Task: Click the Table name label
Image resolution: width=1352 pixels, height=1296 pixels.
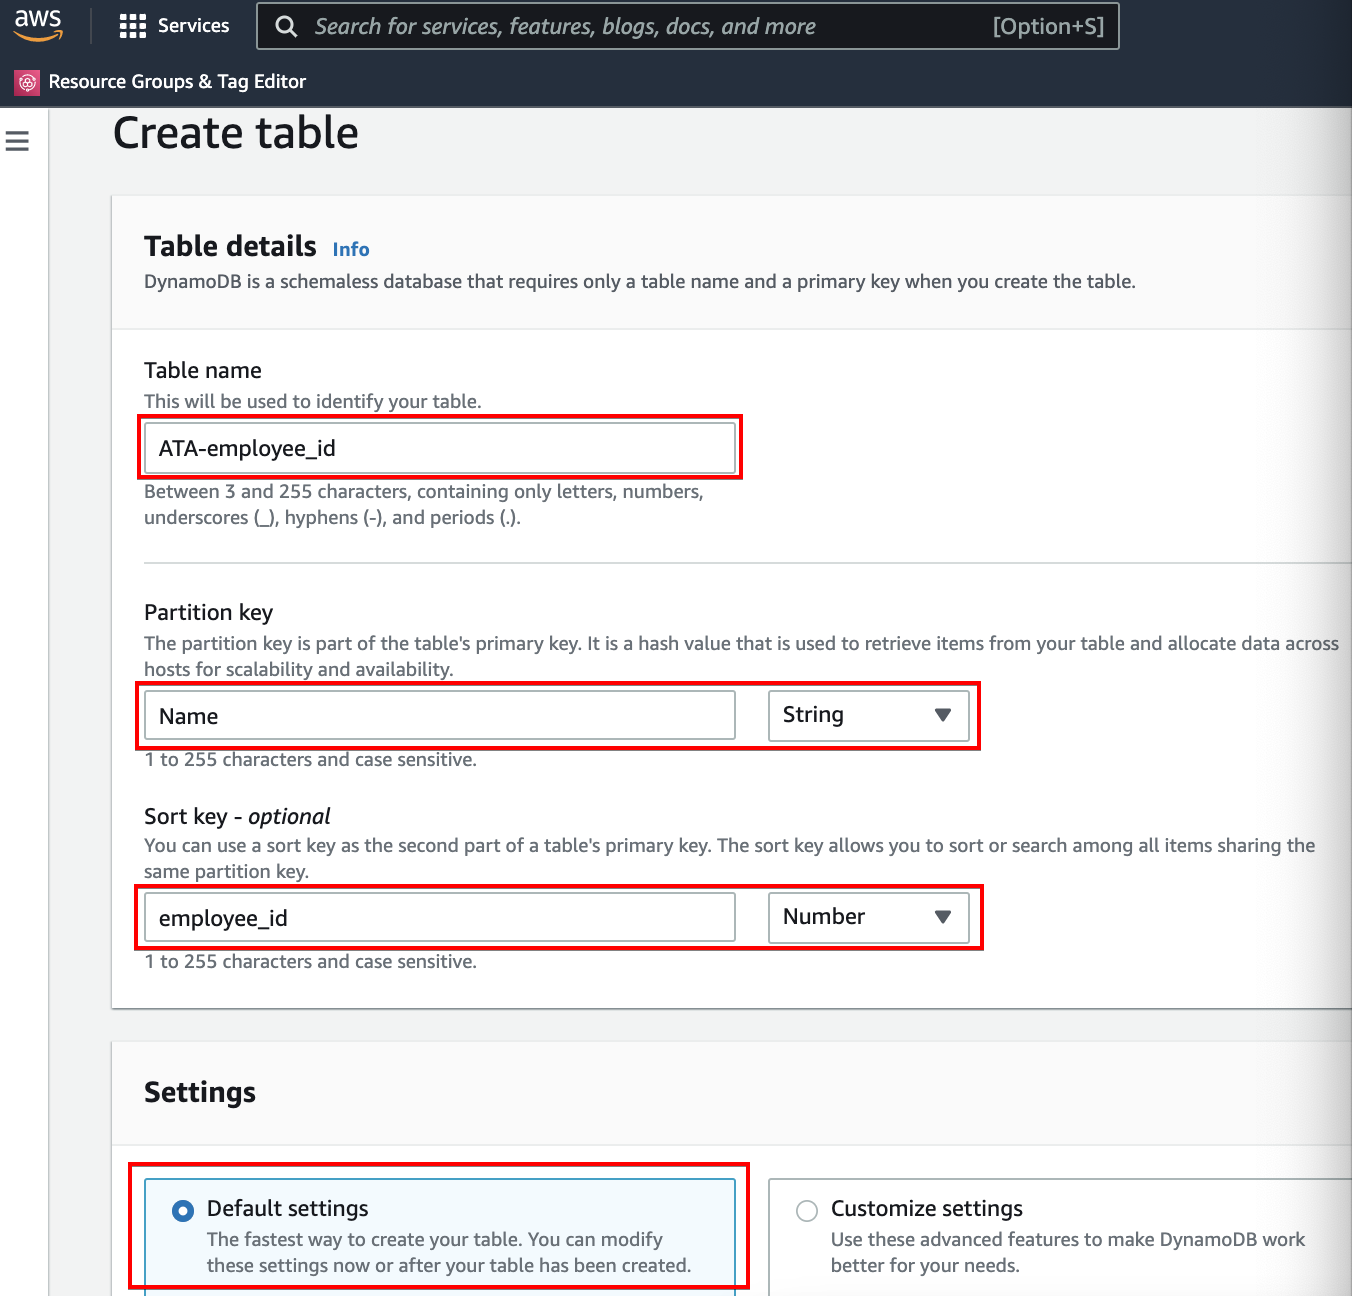Action: [203, 370]
